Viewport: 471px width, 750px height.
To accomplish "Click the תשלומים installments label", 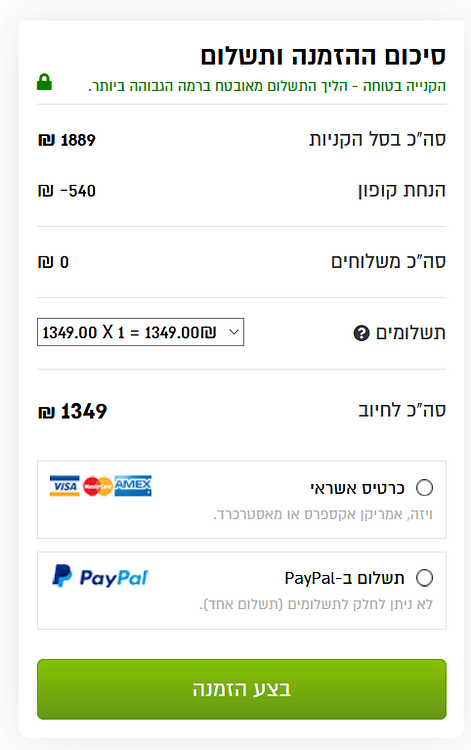I will 411,333.
